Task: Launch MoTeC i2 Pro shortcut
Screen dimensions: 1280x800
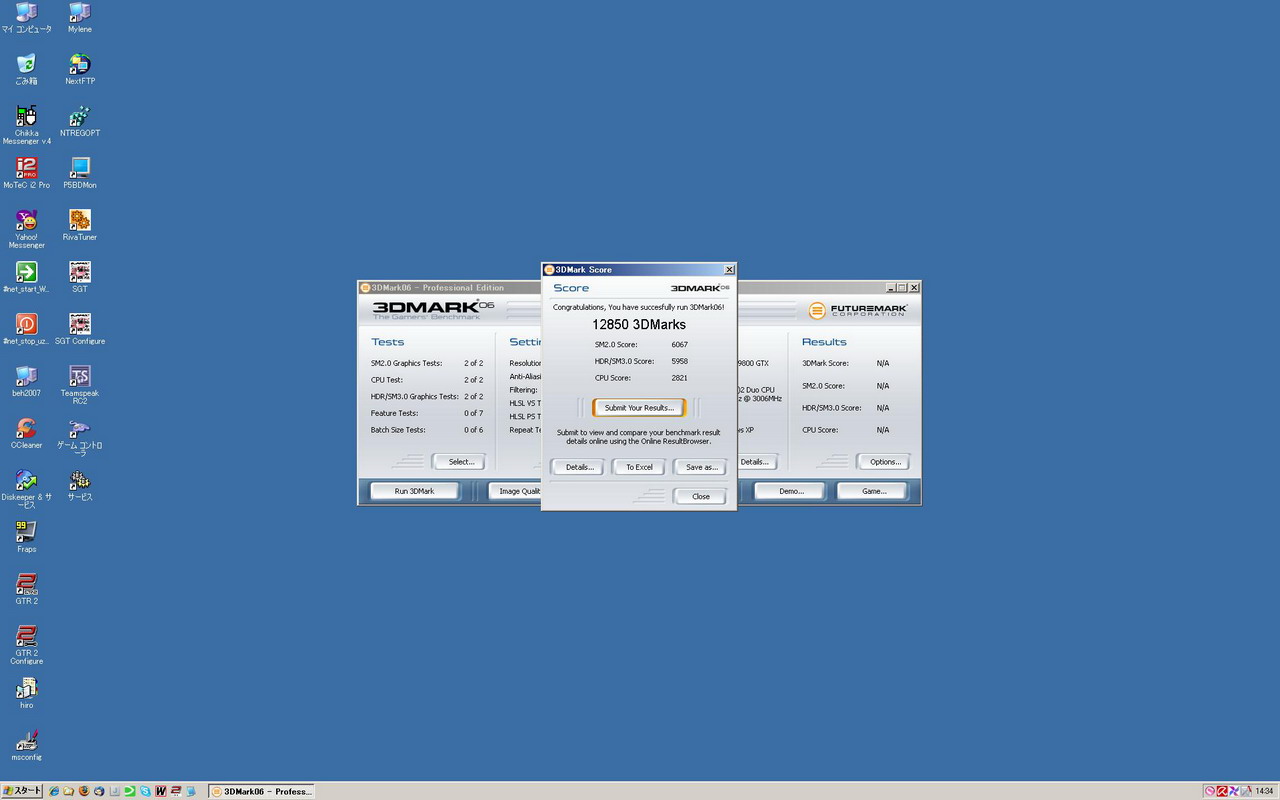Action: (x=26, y=173)
